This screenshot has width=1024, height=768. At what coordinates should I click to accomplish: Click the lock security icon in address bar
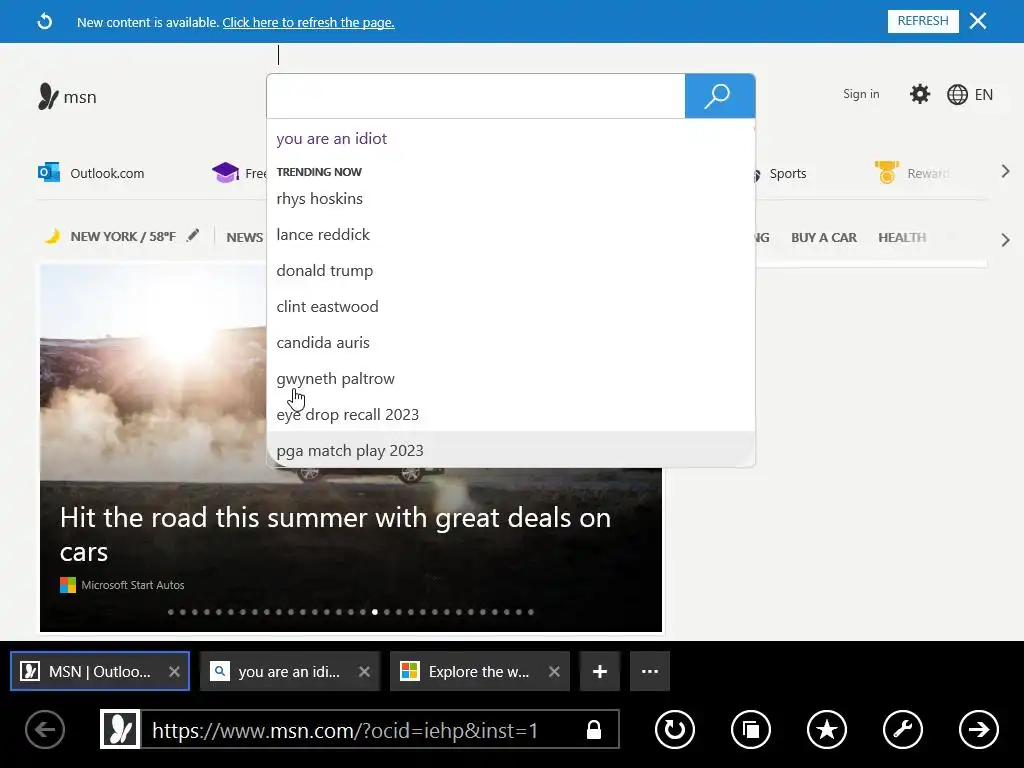(594, 729)
